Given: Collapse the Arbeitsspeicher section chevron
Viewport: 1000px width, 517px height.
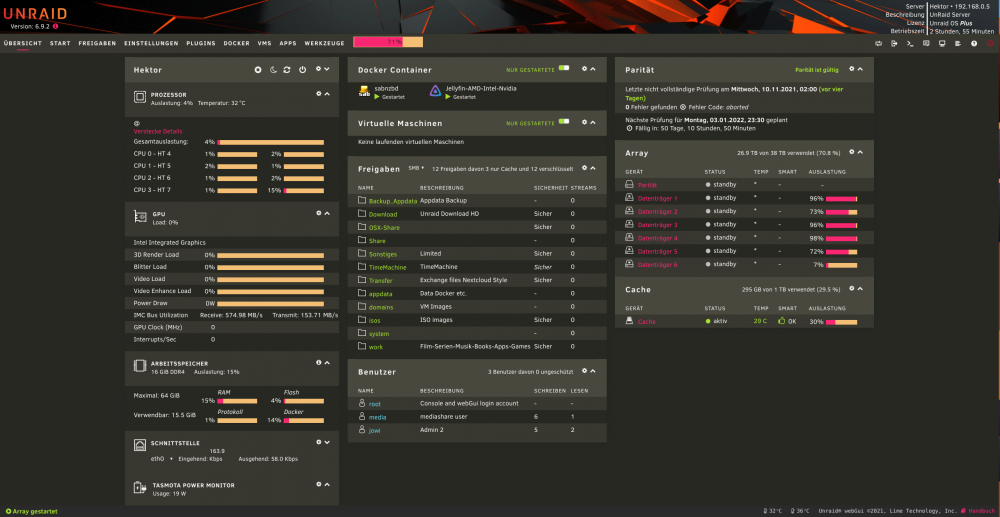Looking at the screenshot, I should point(327,362).
